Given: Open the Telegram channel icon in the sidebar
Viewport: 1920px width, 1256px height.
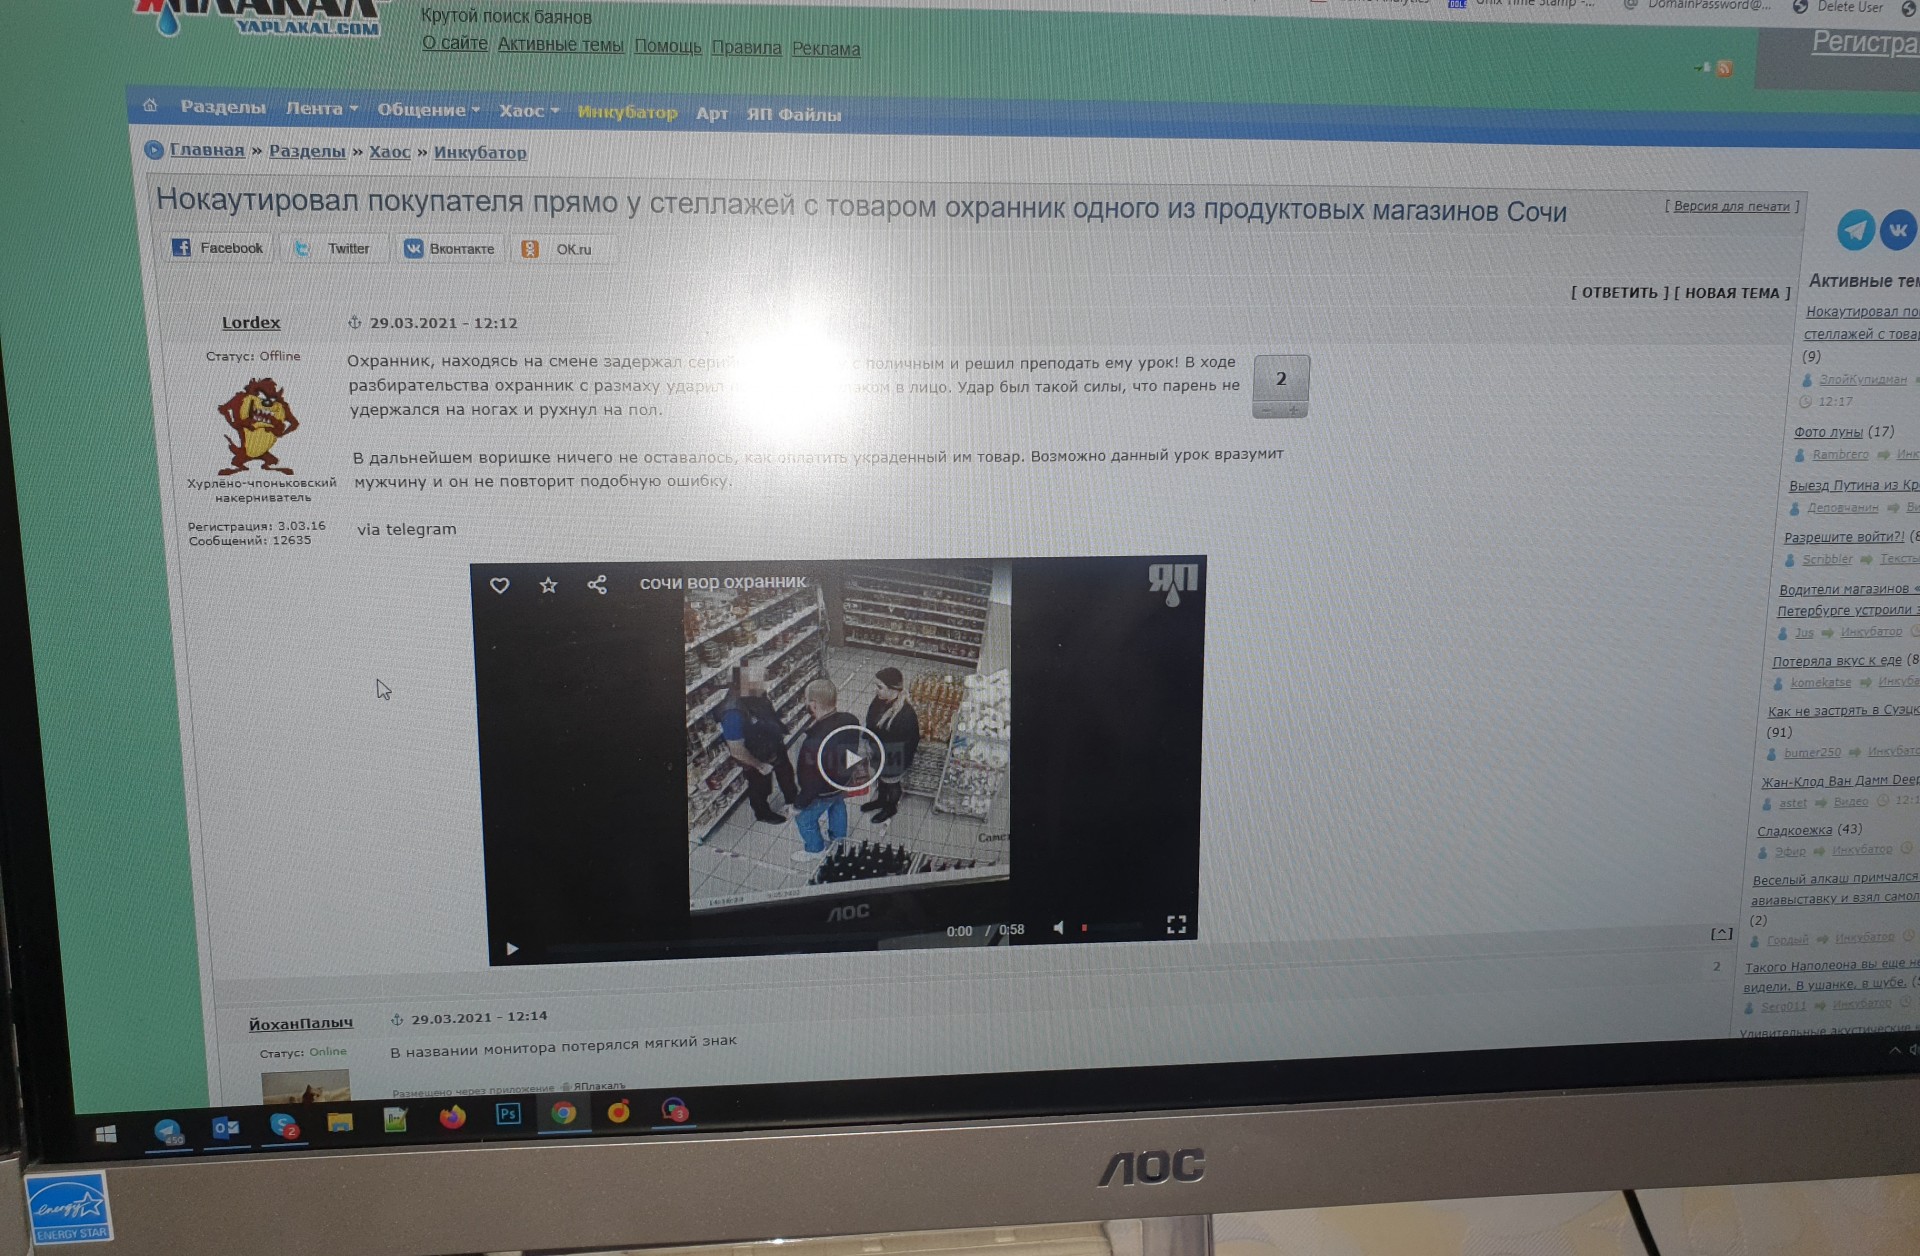Looking at the screenshot, I should [1856, 230].
